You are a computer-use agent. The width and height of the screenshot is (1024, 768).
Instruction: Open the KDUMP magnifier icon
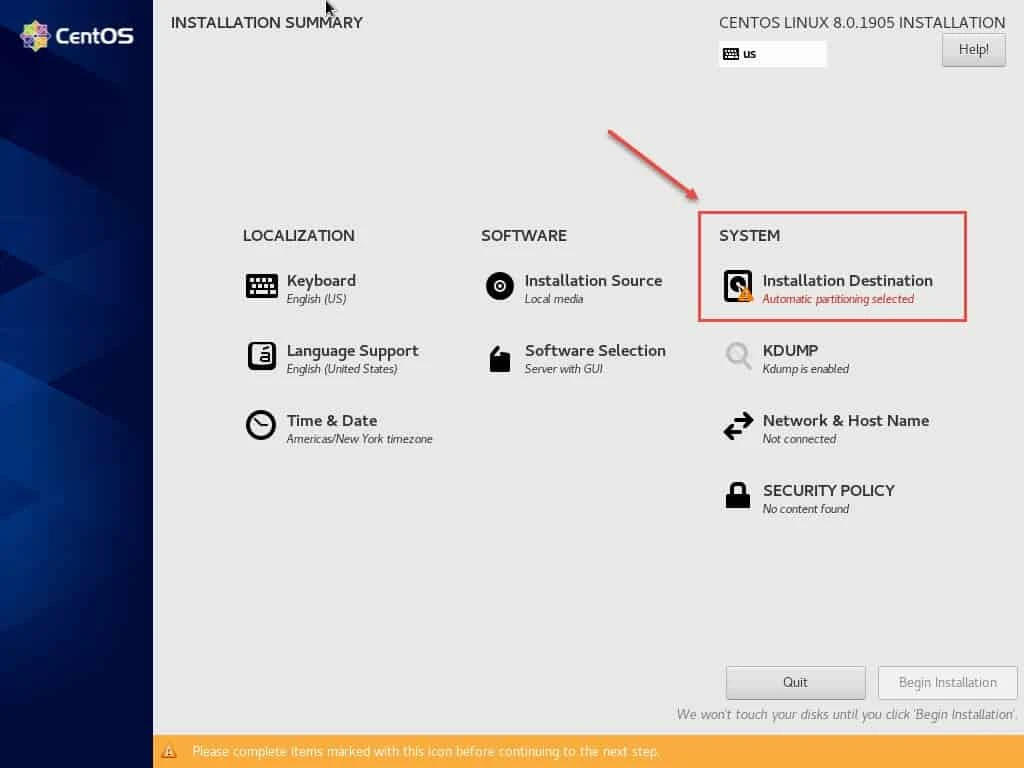tap(737, 356)
